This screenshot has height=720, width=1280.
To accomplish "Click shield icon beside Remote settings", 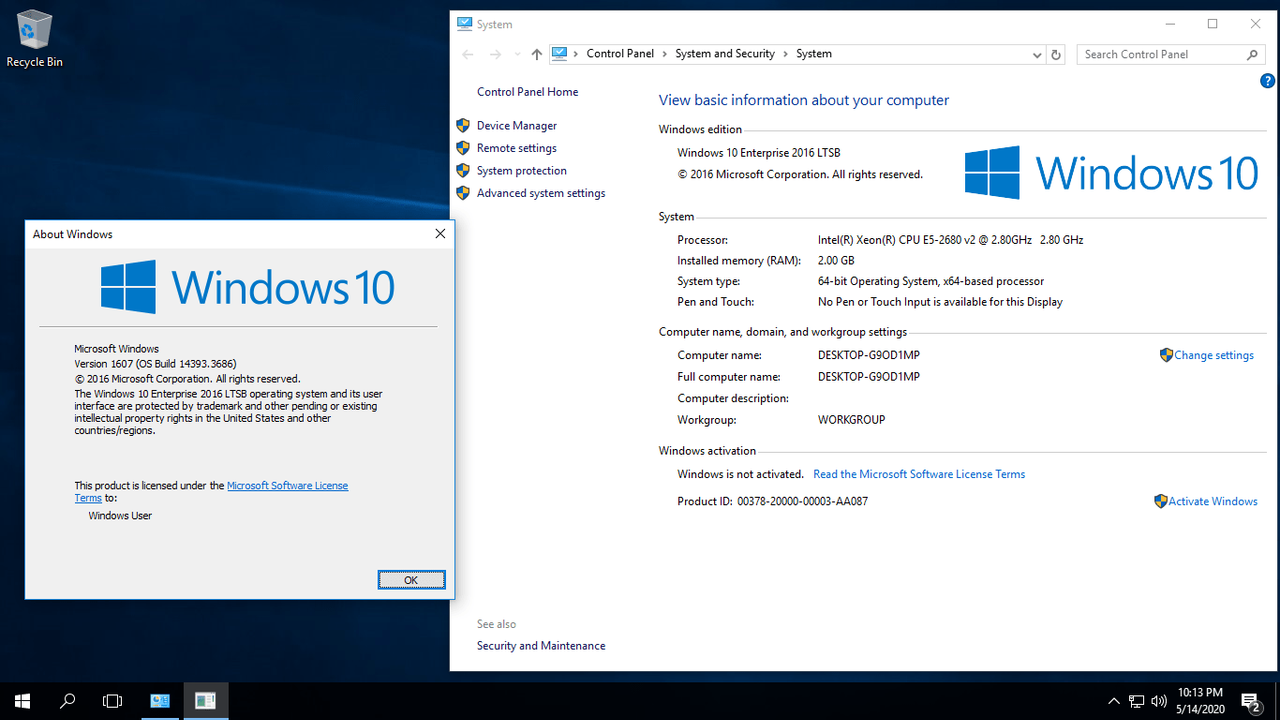I will click(x=463, y=148).
